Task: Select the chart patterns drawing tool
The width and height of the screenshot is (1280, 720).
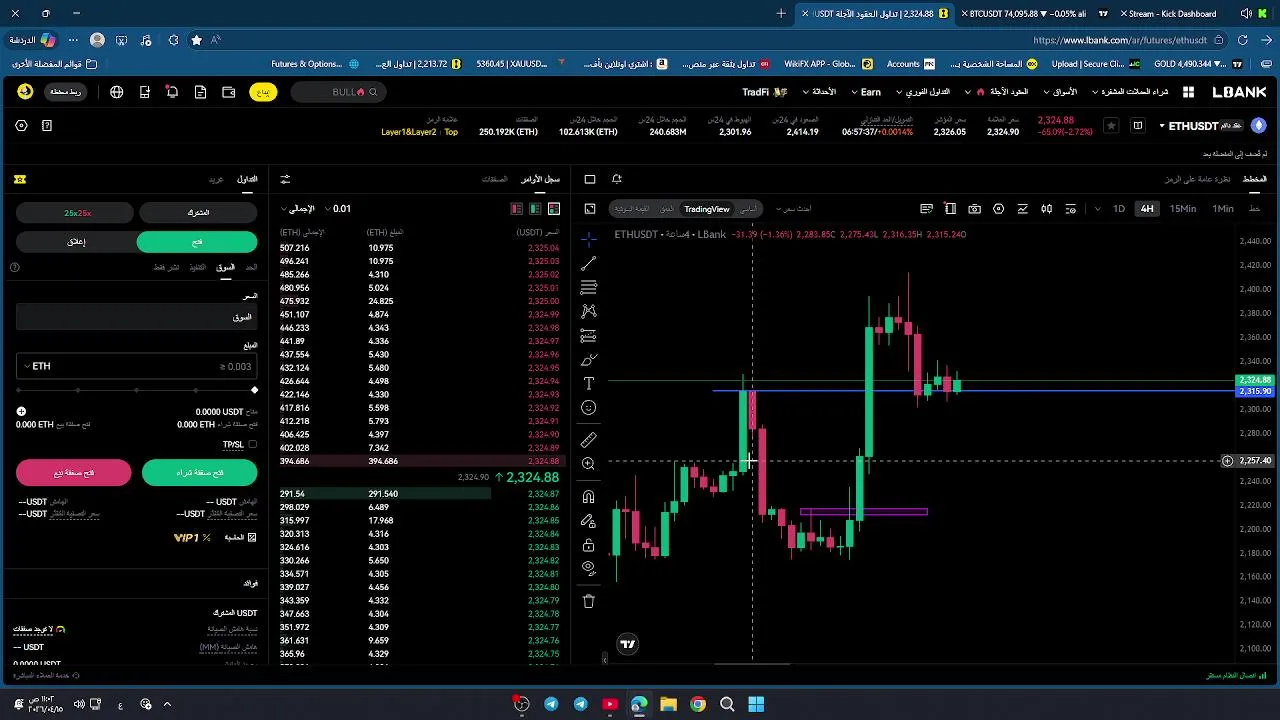Action: tap(589, 311)
